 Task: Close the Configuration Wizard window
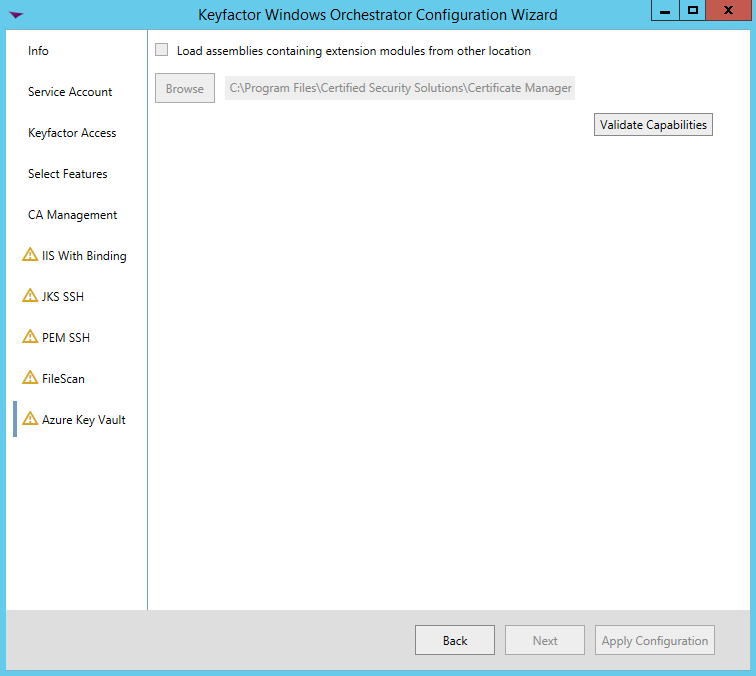click(728, 11)
